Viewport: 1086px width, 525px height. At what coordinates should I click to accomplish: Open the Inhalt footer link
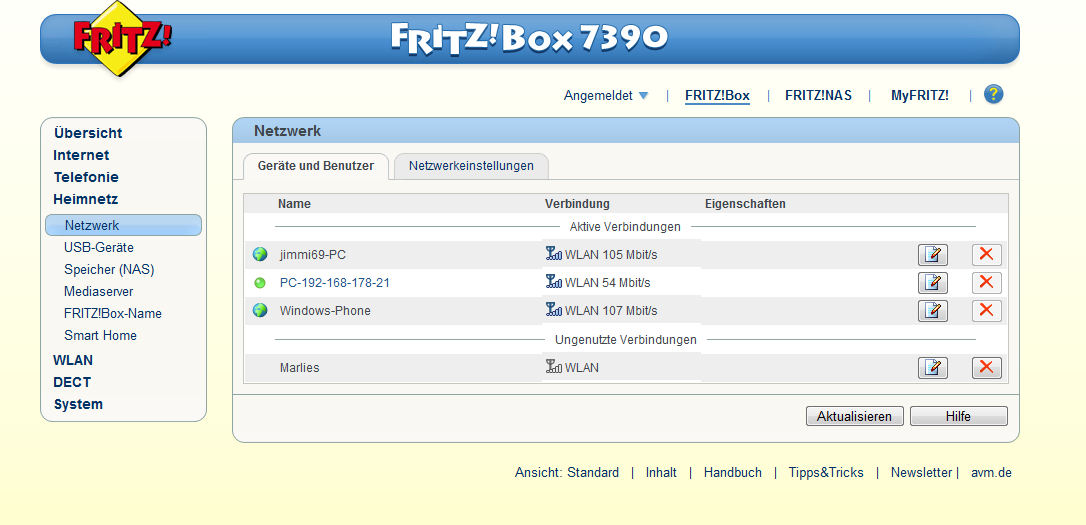coord(661,472)
